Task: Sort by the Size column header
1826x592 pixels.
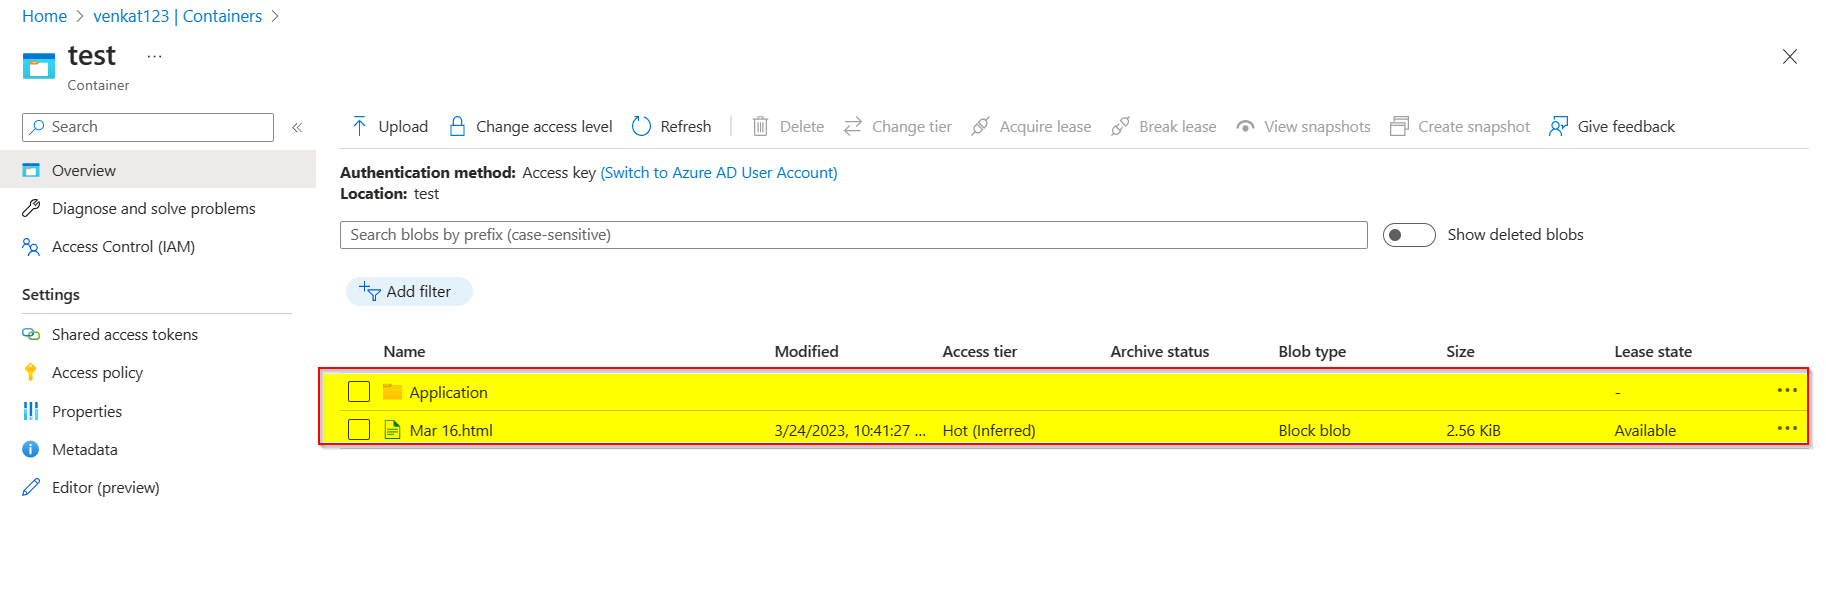Action: 1460,351
